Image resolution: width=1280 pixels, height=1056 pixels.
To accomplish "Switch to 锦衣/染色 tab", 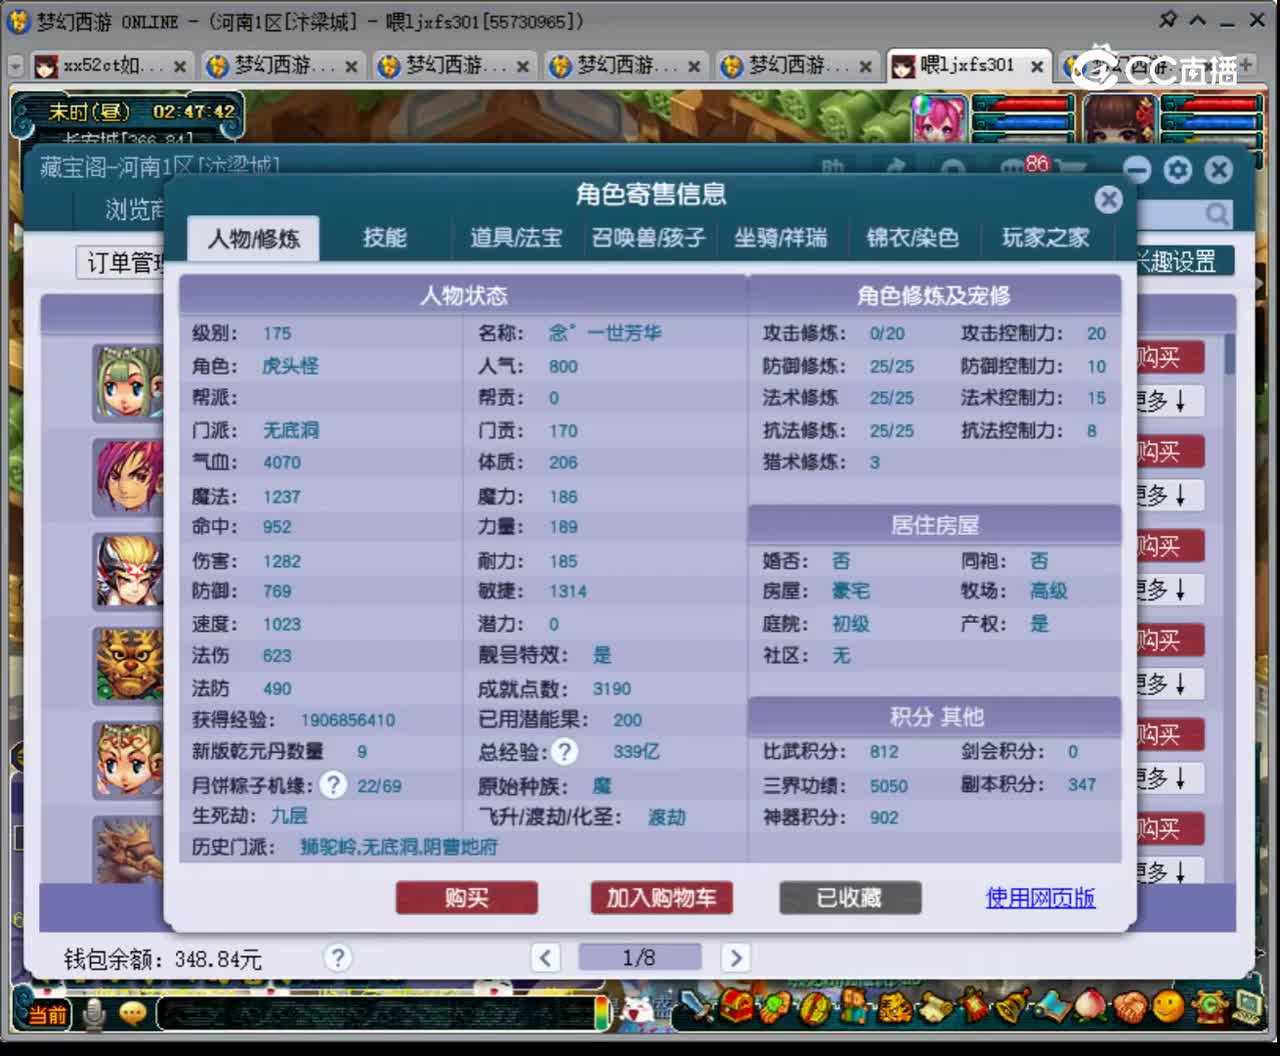I will click(x=913, y=238).
